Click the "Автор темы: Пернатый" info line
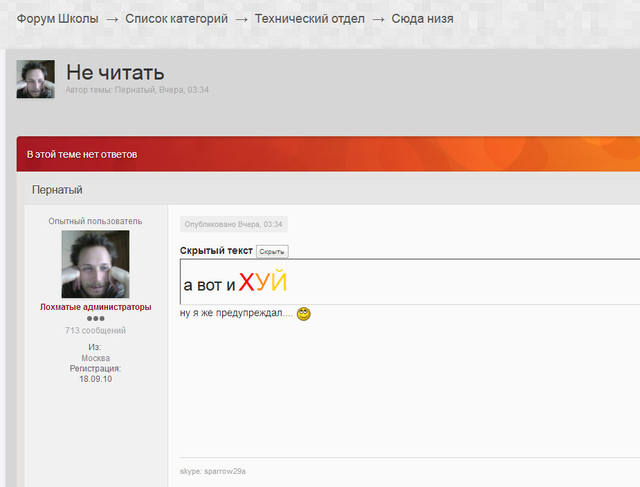640x487 pixels. (x=136, y=90)
